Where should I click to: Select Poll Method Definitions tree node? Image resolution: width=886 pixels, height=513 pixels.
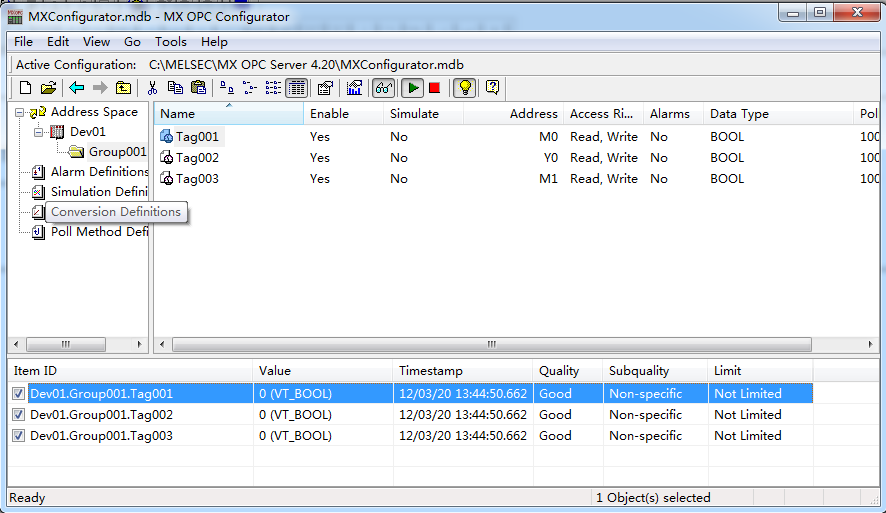click(99, 232)
